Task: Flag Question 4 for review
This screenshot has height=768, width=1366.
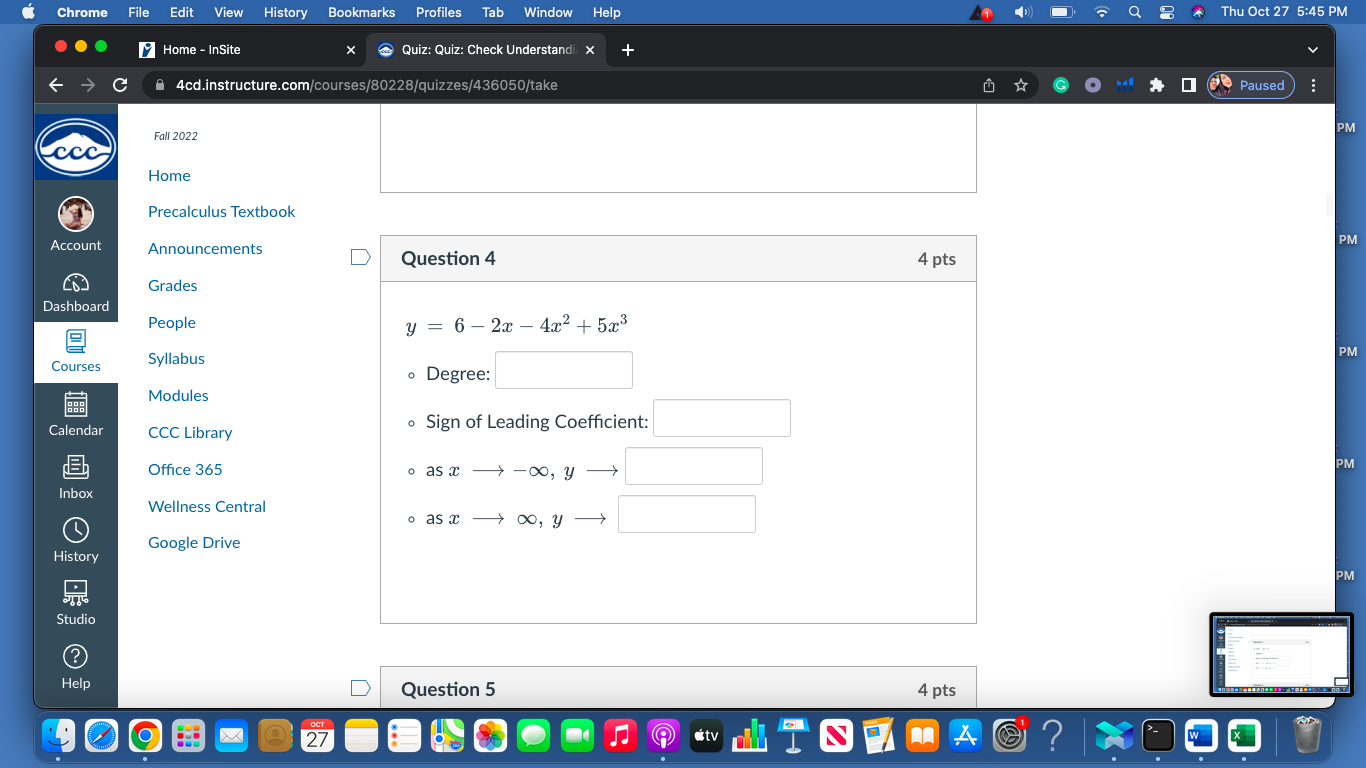Action: [360, 256]
